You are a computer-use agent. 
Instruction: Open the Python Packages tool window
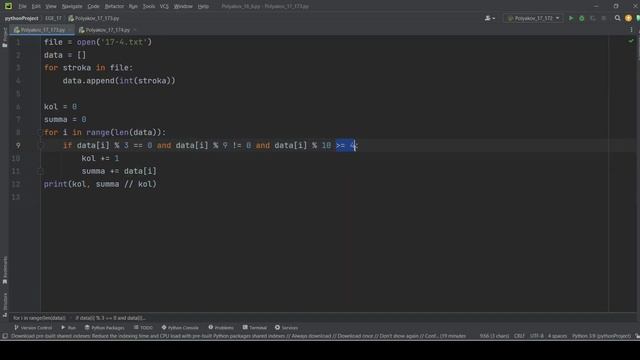point(104,327)
